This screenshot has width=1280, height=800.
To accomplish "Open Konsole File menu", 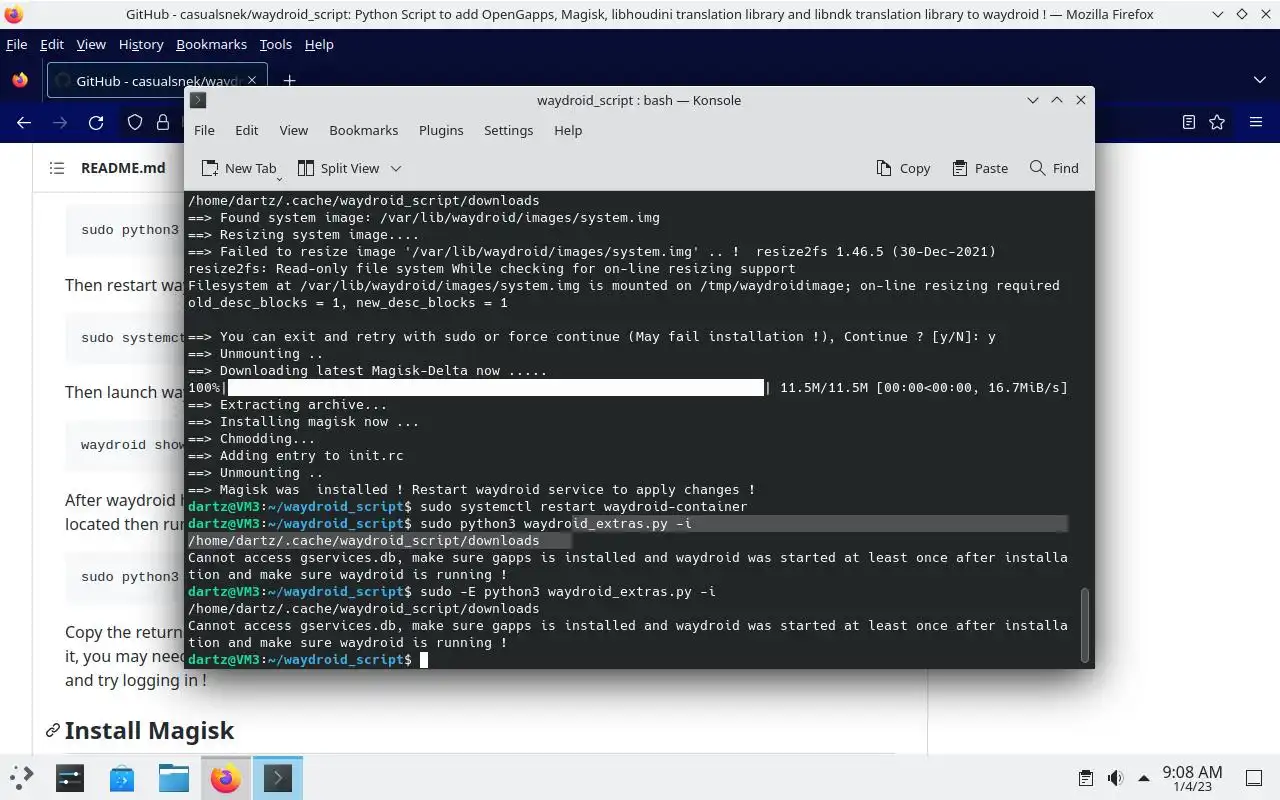I will pyautogui.click(x=204, y=130).
